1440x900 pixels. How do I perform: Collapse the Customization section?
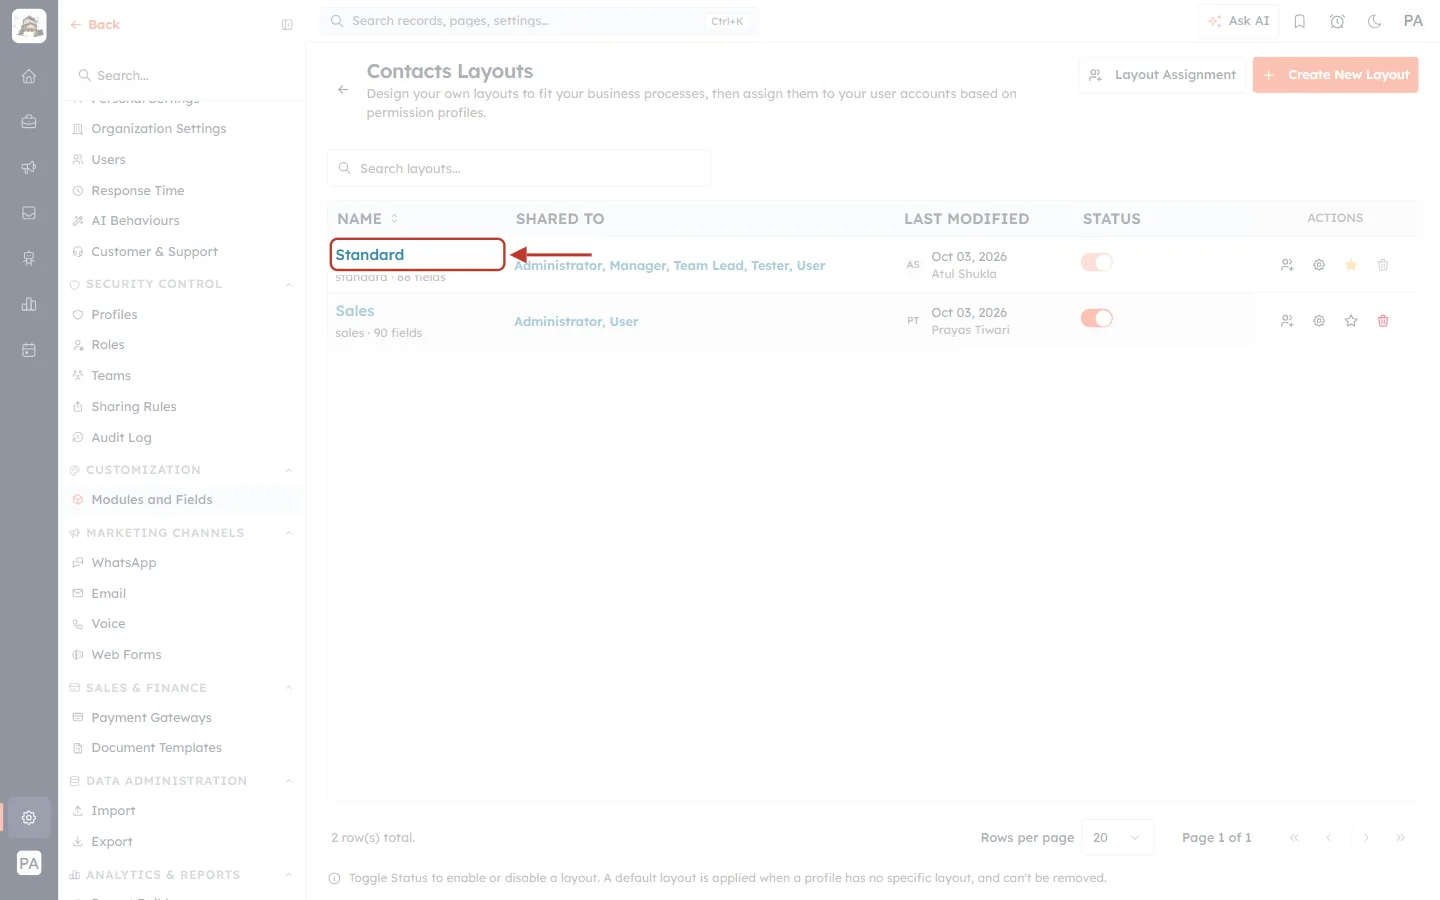point(289,471)
